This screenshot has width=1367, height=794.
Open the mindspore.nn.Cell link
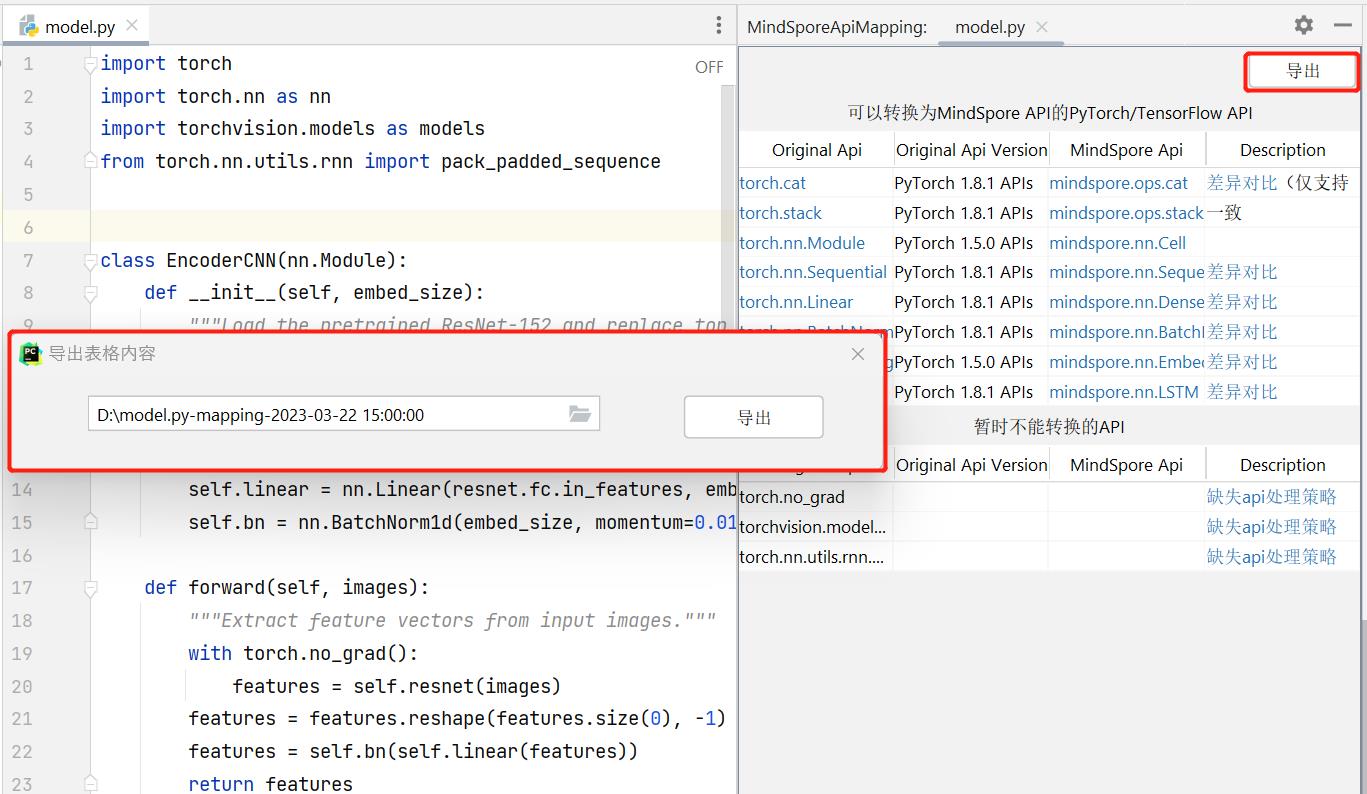pos(1117,243)
